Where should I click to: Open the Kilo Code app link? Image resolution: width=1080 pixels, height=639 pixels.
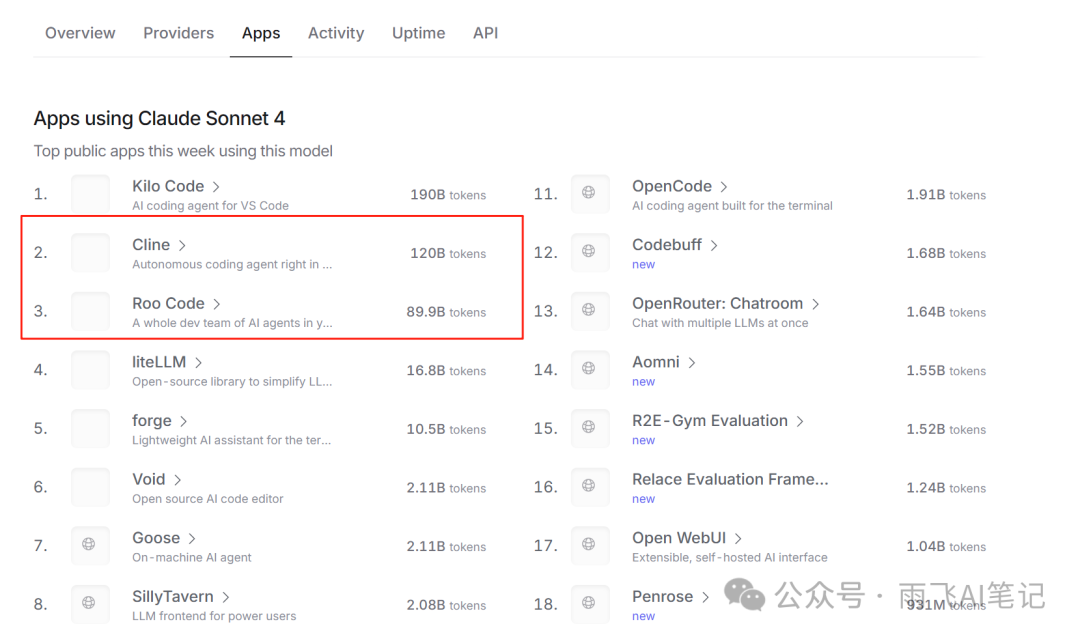click(x=168, y=186)
